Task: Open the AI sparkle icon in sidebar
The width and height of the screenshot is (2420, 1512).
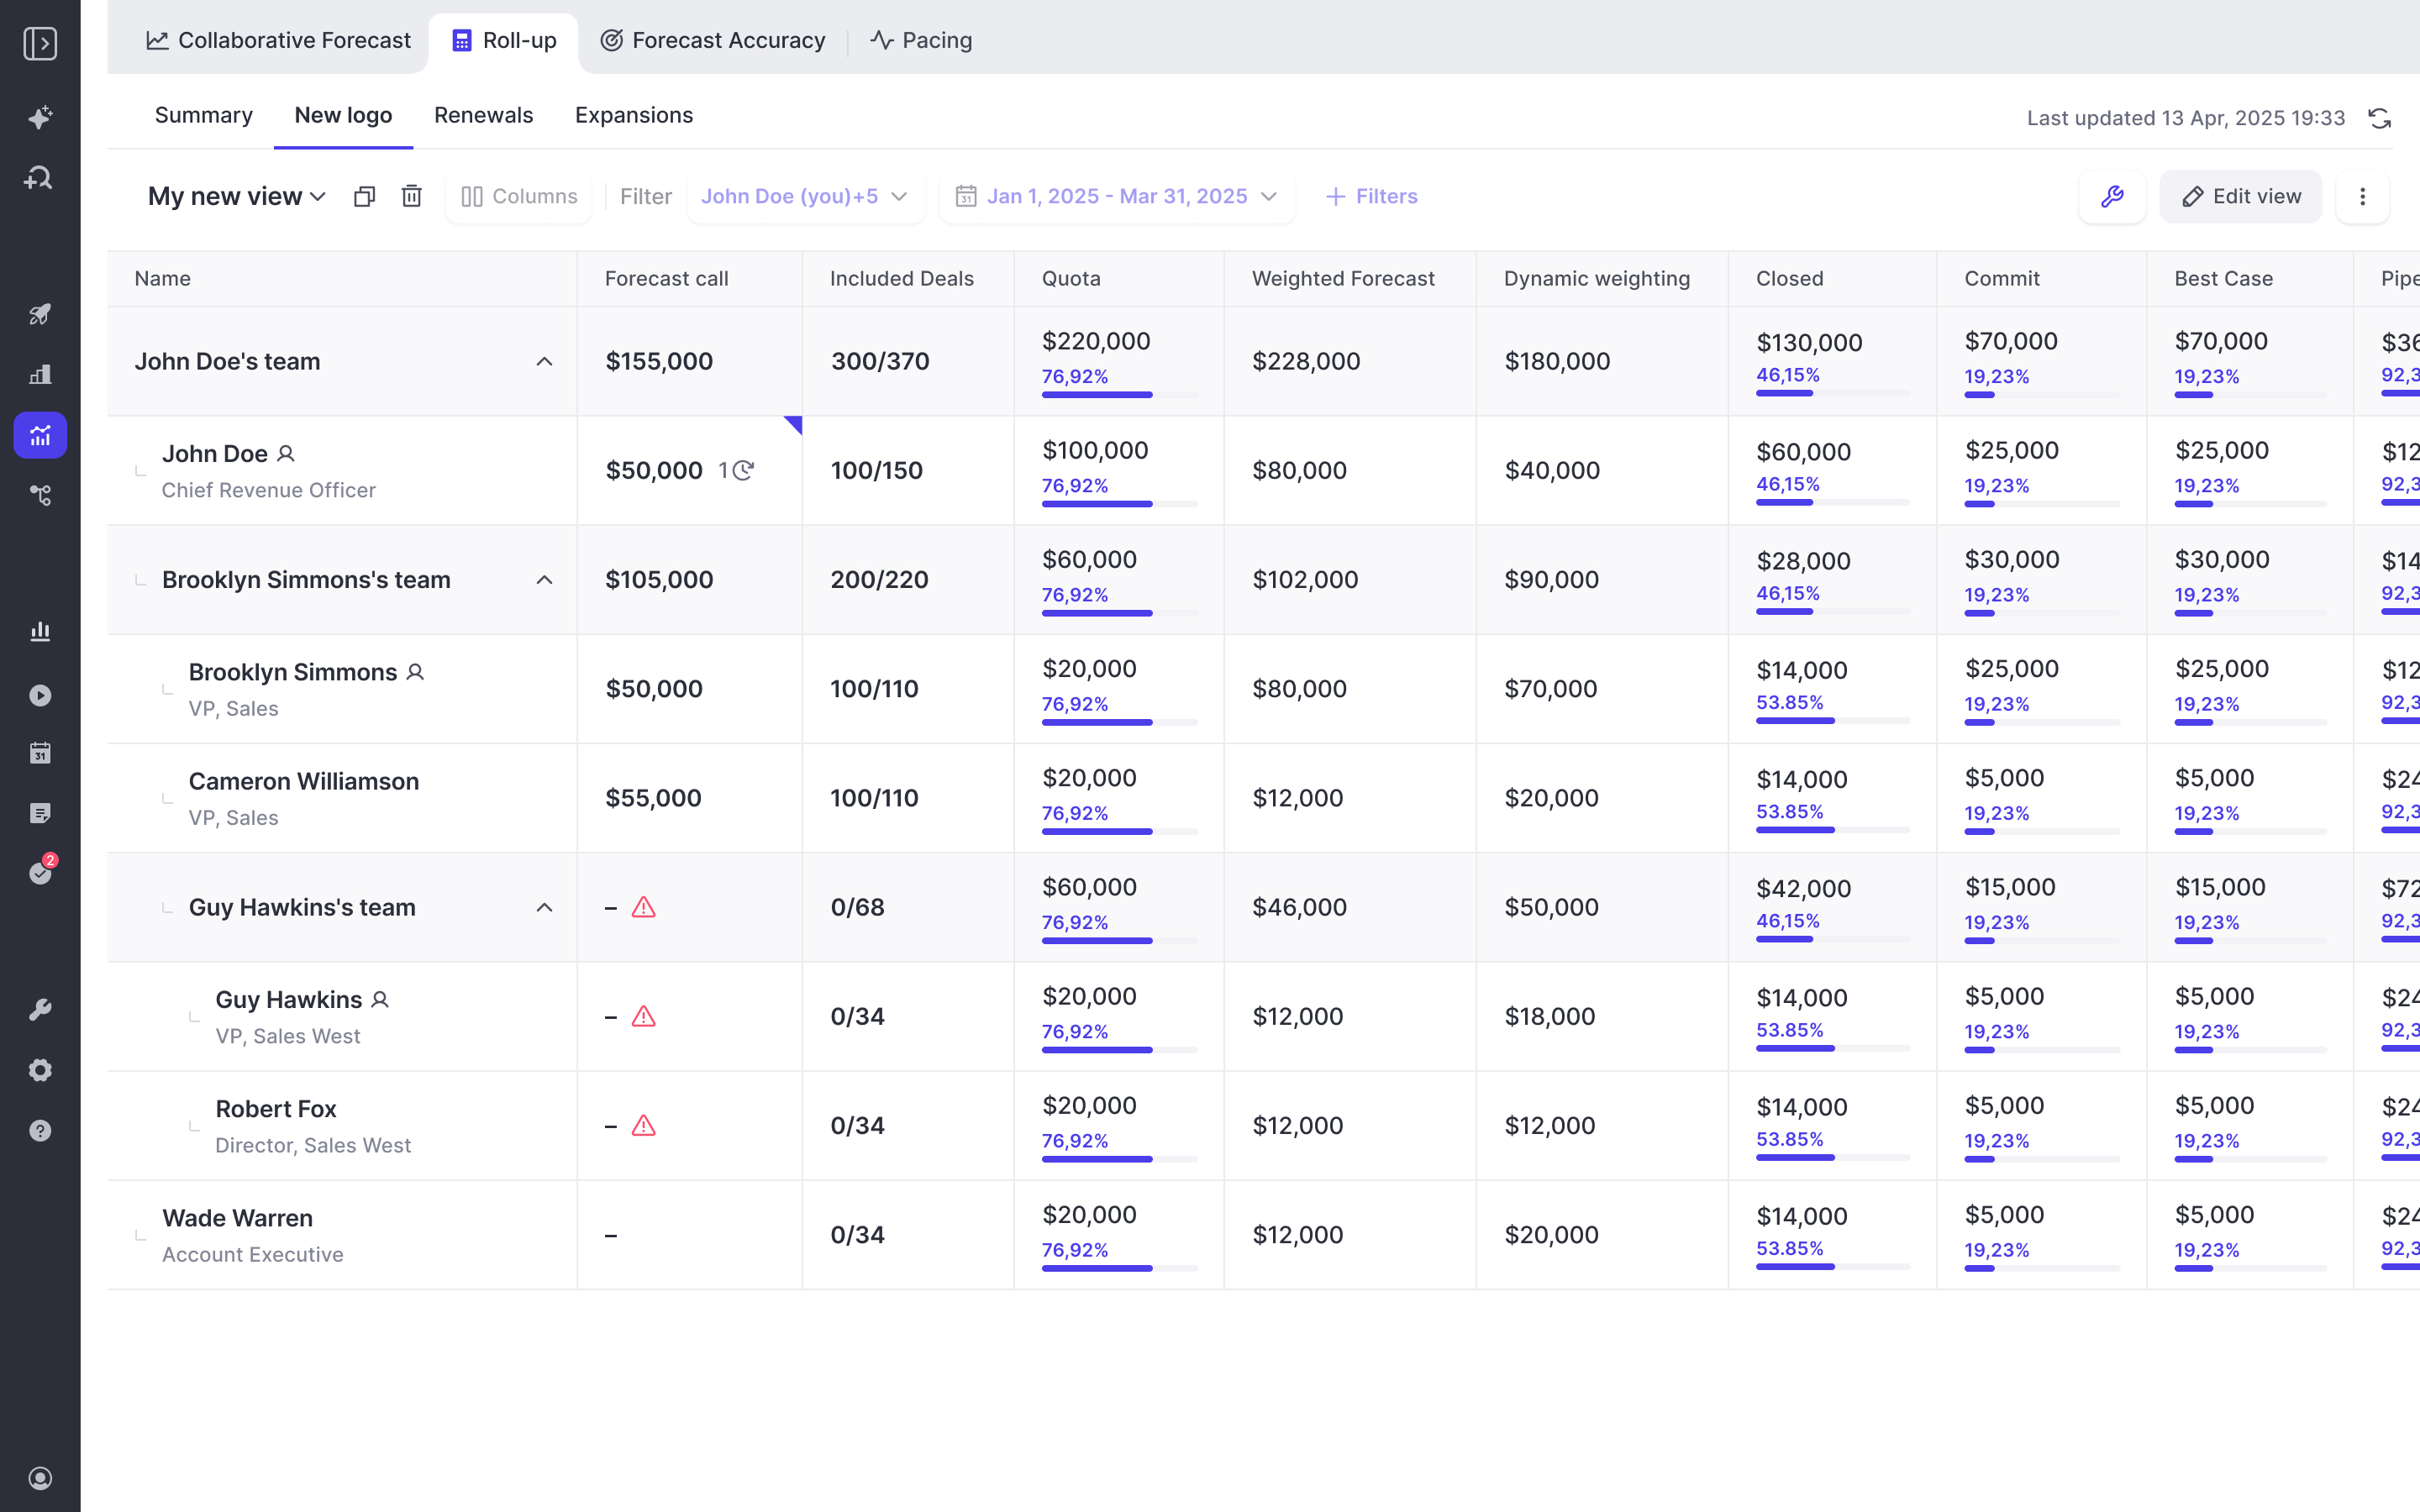Action: pos(40,118)
